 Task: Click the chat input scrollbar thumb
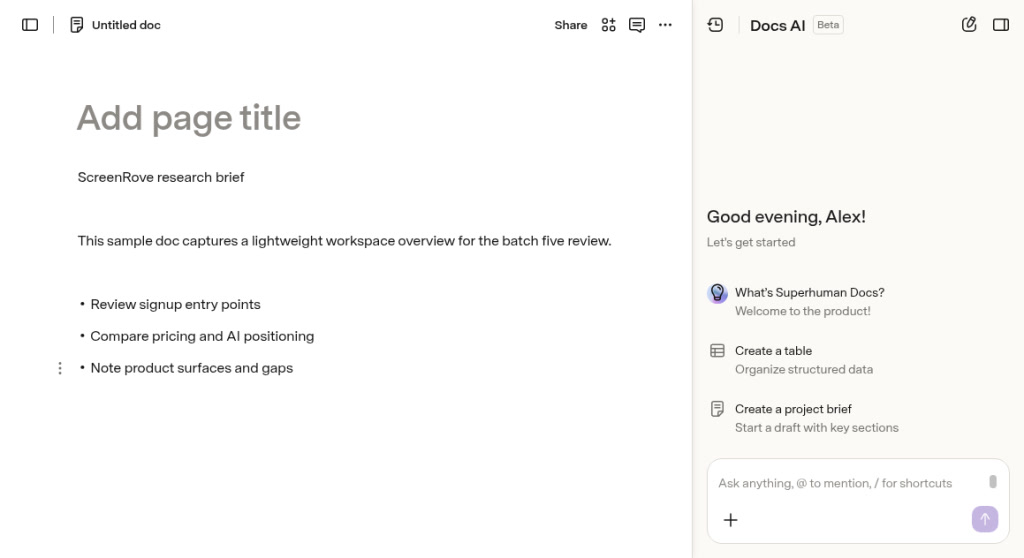pyautogui.click(x=993, y=482)
